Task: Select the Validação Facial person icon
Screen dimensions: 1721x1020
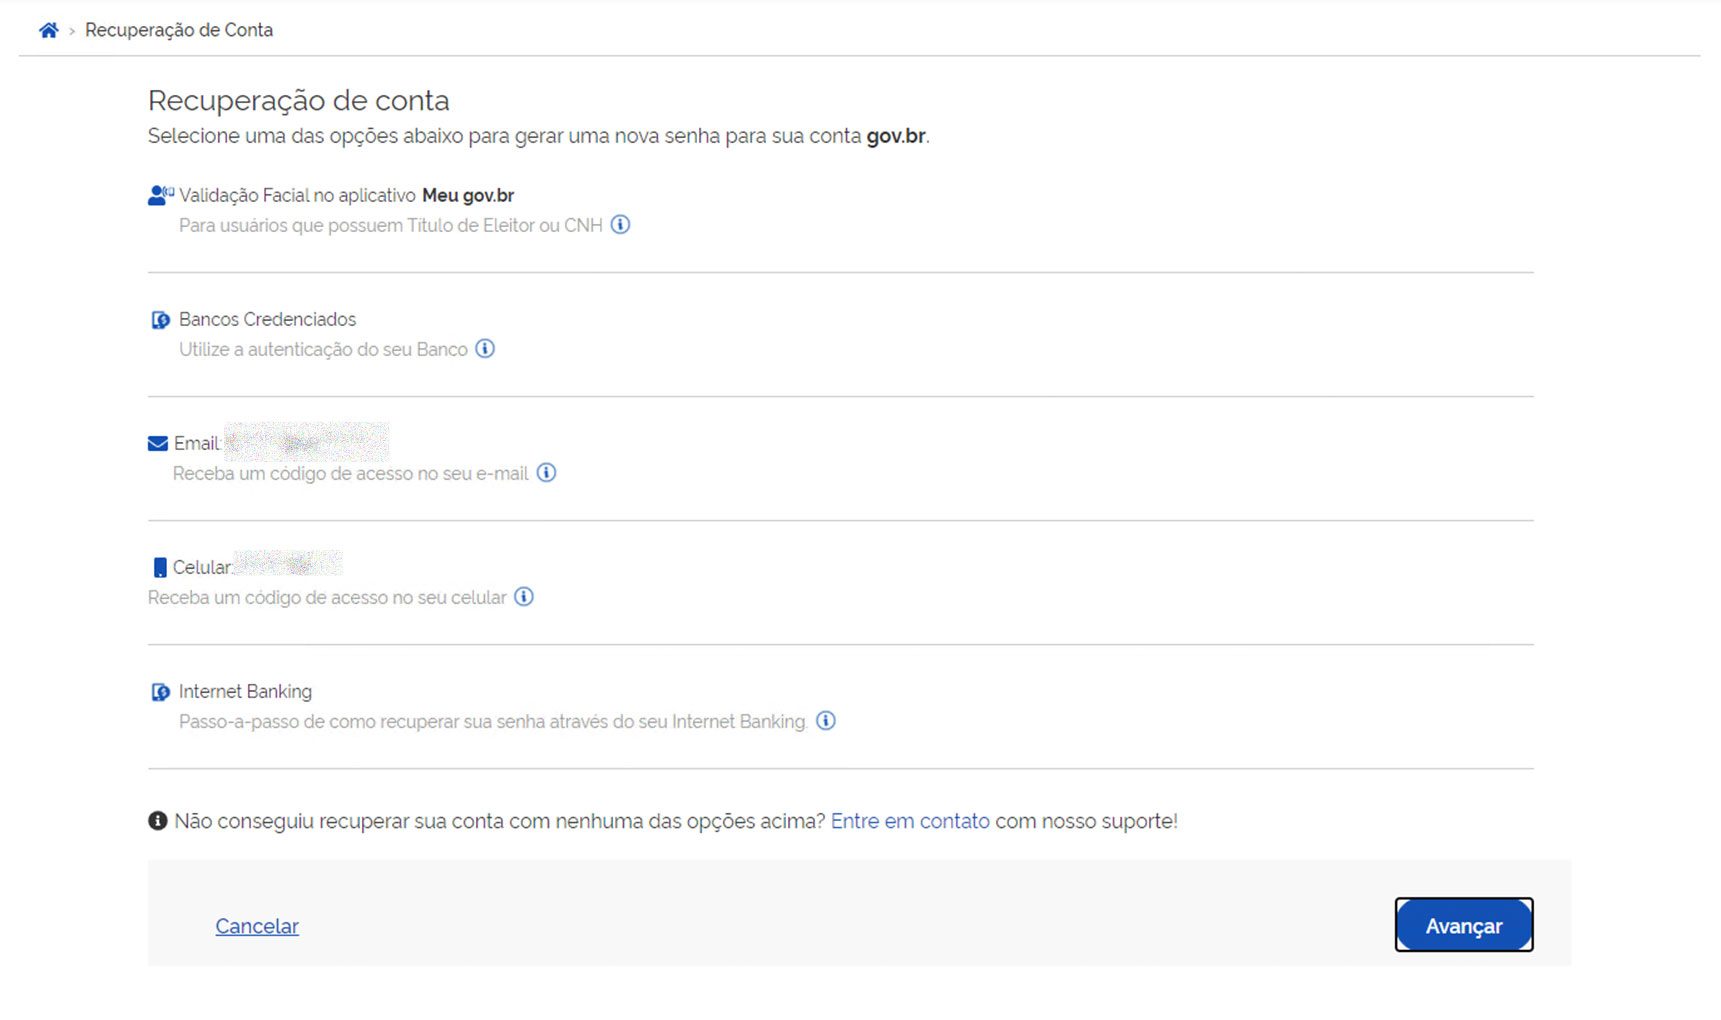Action: point(159,195)
